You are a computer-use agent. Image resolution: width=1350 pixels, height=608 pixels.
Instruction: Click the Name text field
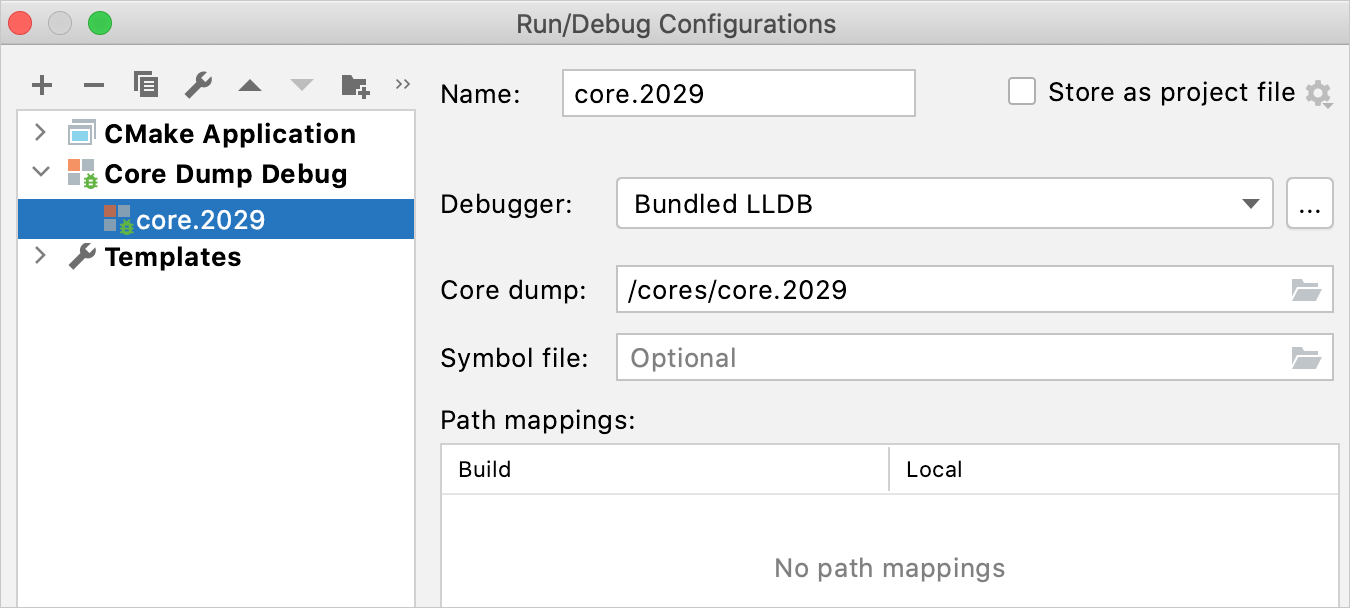click(x=738, y=94)
